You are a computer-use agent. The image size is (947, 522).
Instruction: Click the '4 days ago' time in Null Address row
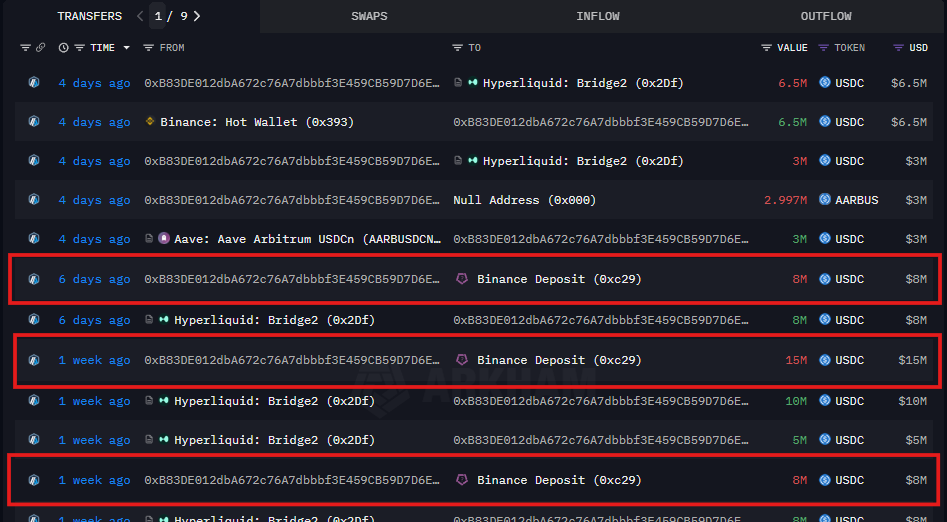click(x=94, y=200)
